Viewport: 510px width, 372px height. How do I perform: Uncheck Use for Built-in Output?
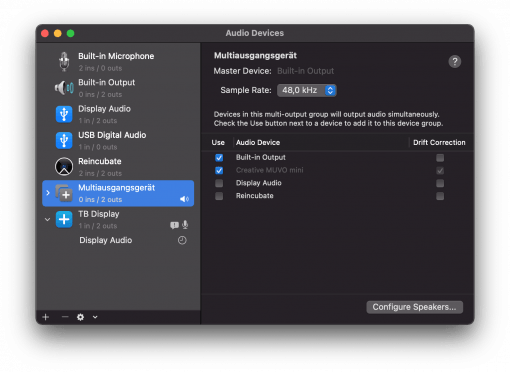[x=219, y=158]
